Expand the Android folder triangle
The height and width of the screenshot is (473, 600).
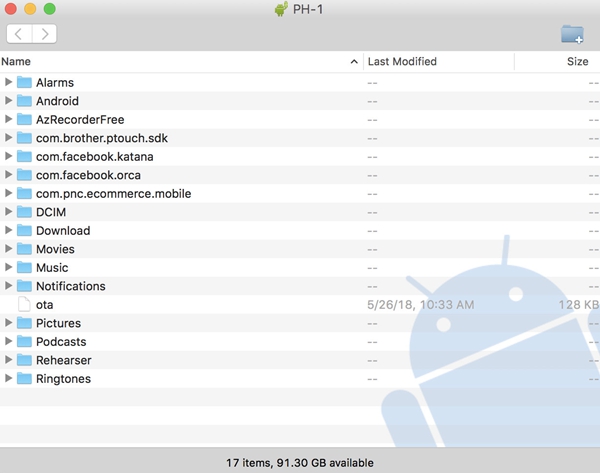tap(8, 100)
